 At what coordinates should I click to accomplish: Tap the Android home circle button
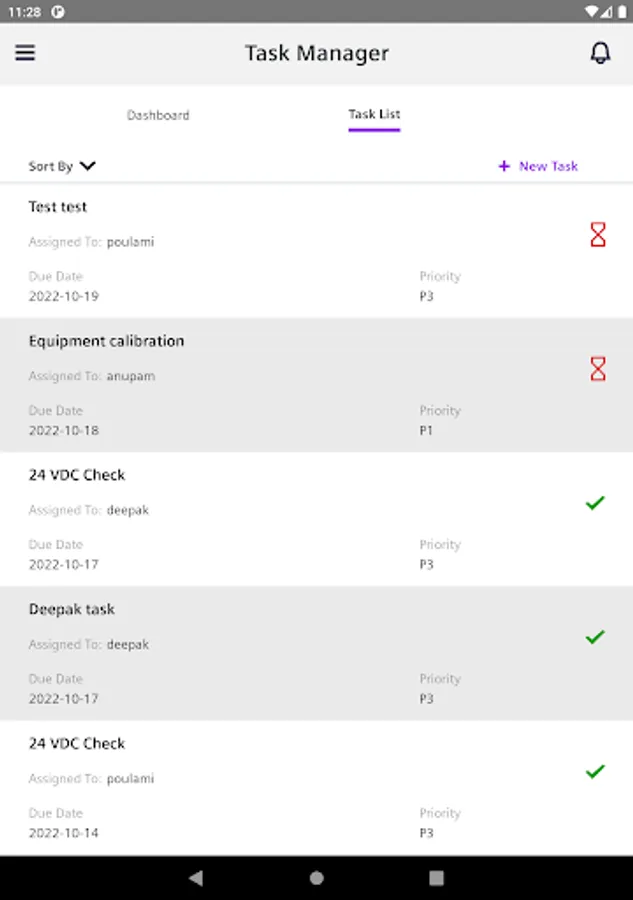pos(316,878)
